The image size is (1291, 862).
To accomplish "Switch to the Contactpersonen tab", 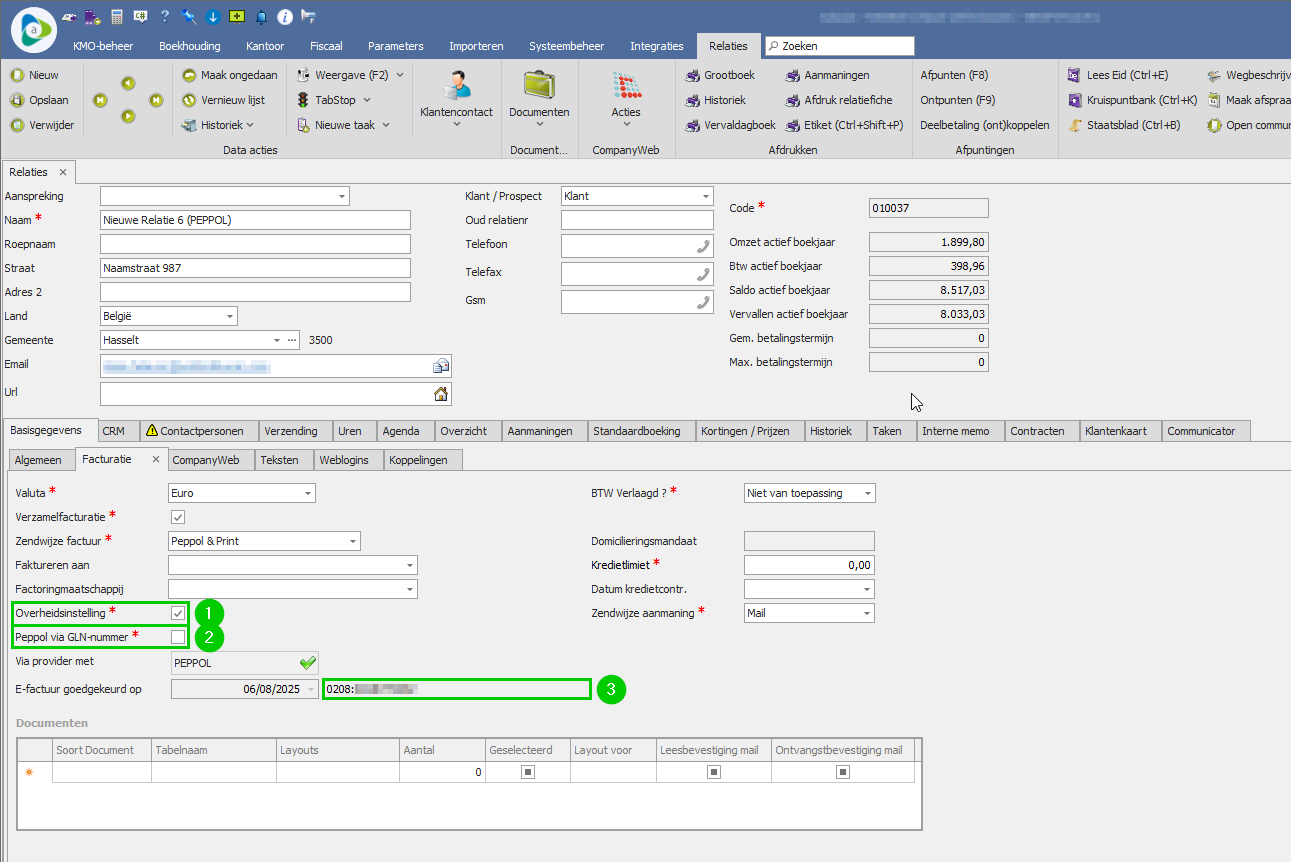I will [x=195, y=431].
